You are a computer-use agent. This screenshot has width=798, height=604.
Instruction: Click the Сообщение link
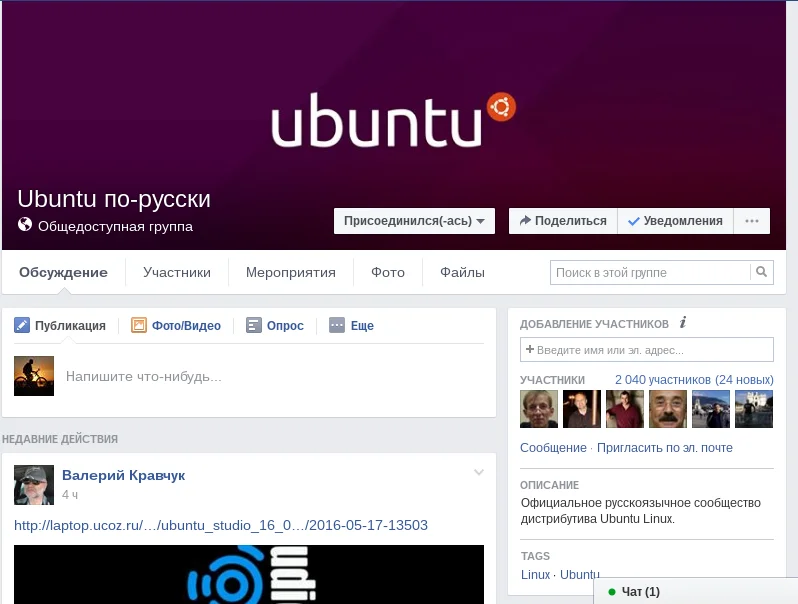(553, 448)
